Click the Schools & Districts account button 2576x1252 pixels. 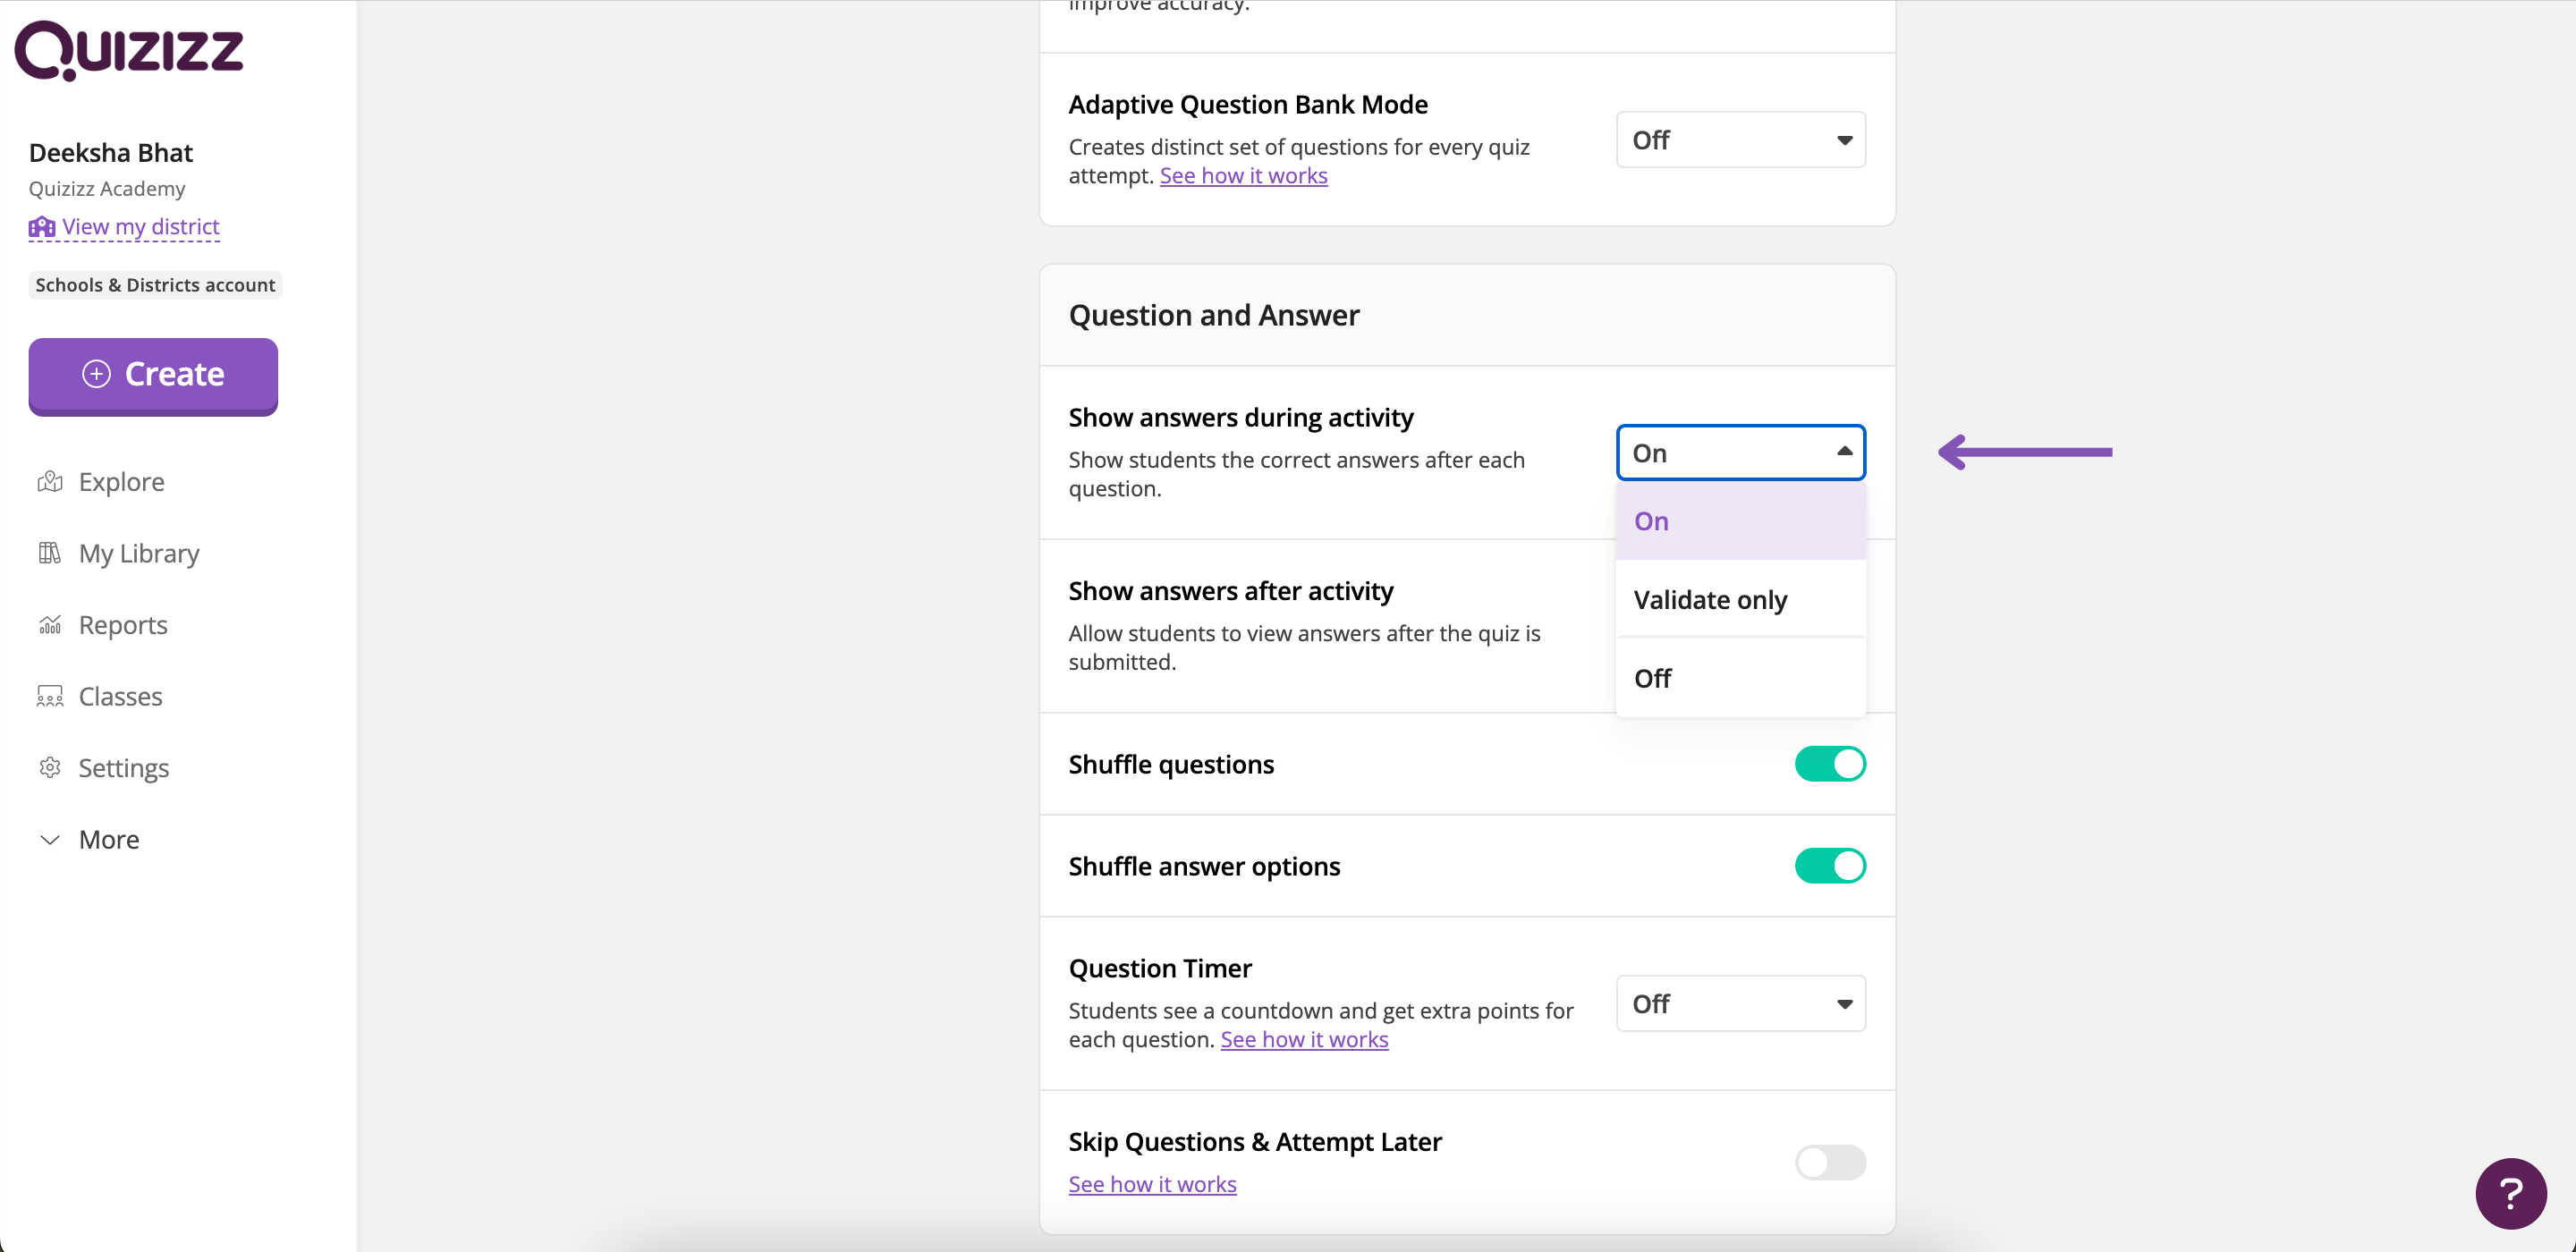156,284
